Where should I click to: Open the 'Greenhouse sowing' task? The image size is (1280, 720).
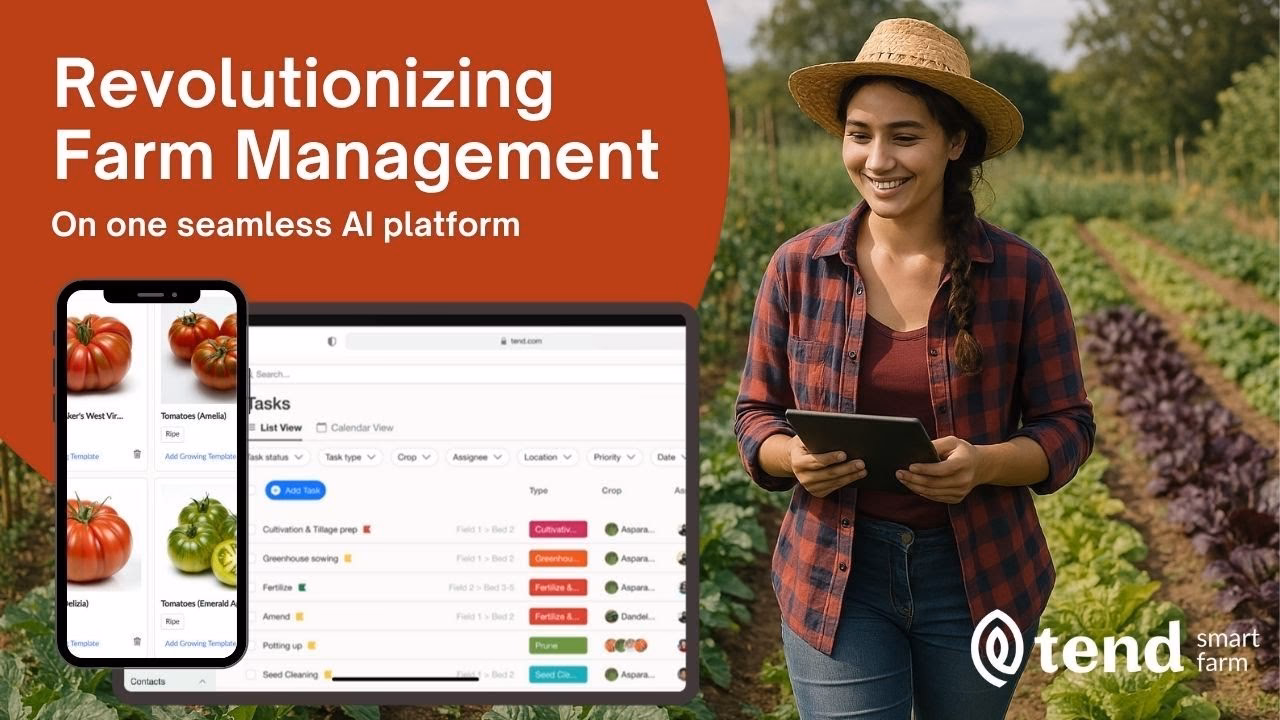(x=300, y=558)
